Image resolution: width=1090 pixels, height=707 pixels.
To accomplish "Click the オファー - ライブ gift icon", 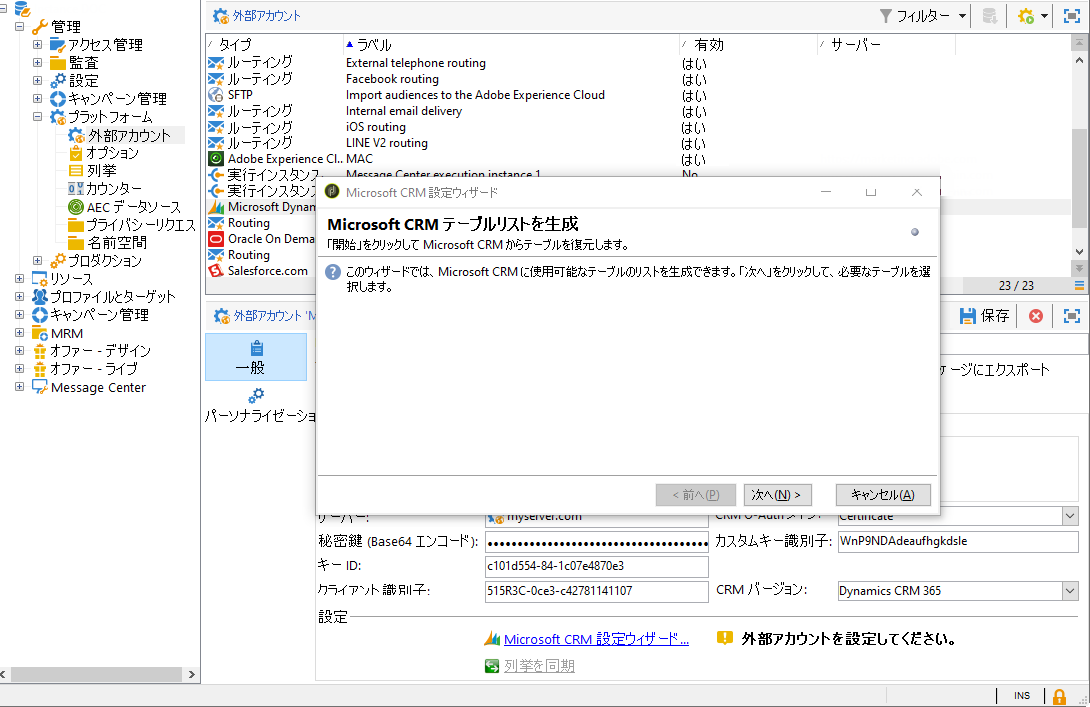I will coord(40,369).
